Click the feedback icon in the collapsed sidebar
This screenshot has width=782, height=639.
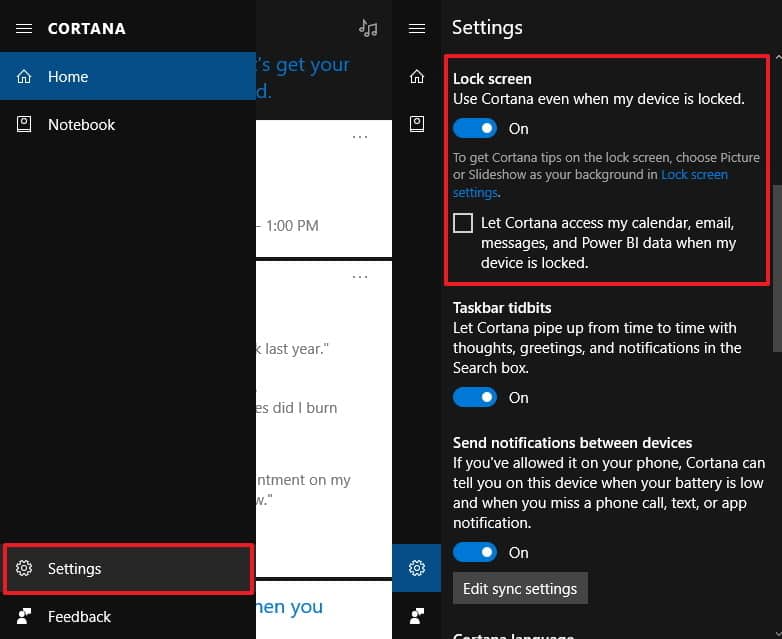(417, 616)
